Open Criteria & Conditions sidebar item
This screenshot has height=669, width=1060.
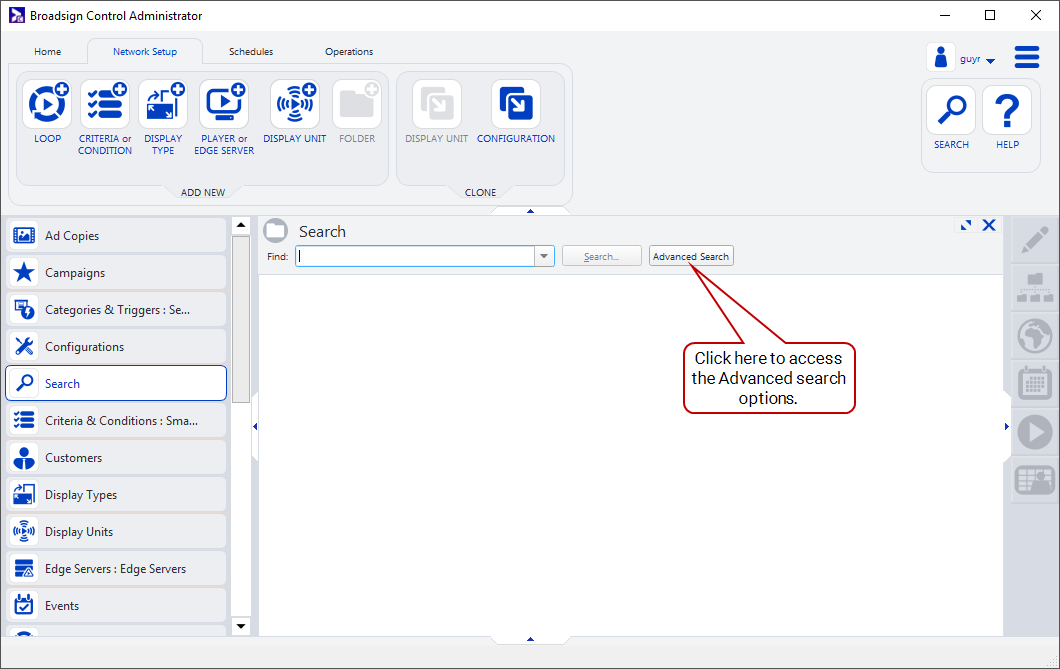116,420
